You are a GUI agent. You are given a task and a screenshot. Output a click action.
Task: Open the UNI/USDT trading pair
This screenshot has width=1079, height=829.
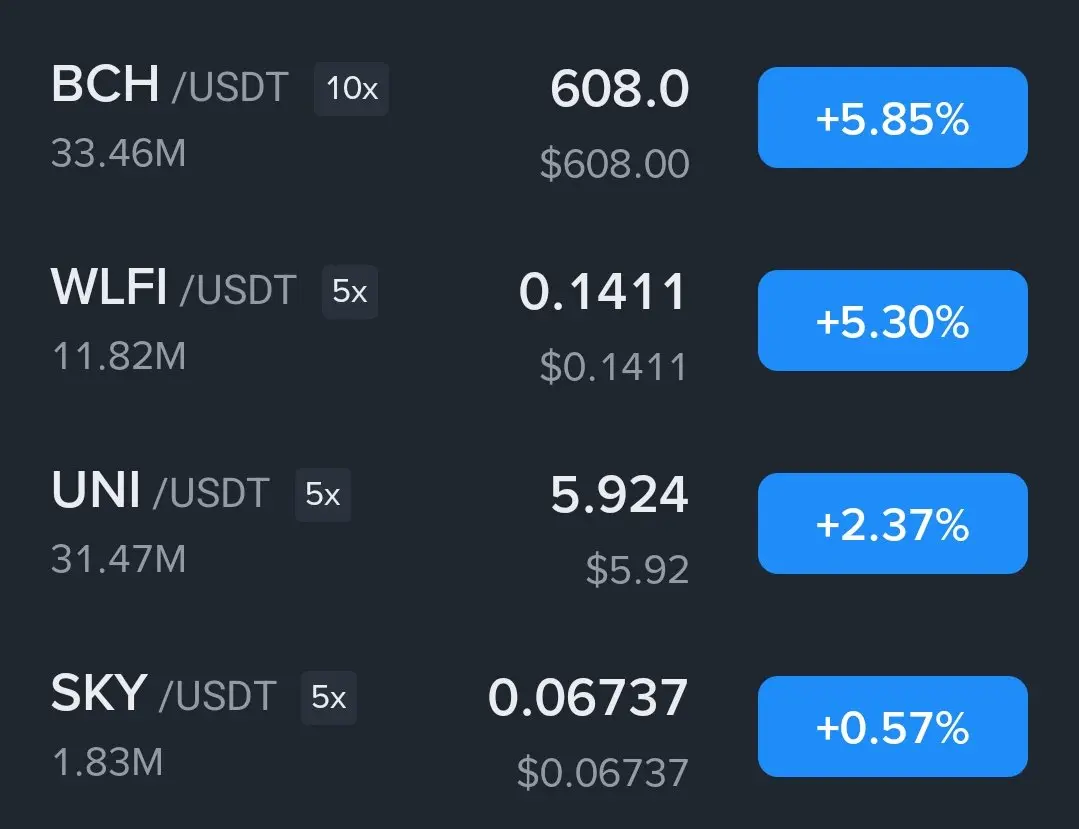(160, 491)
